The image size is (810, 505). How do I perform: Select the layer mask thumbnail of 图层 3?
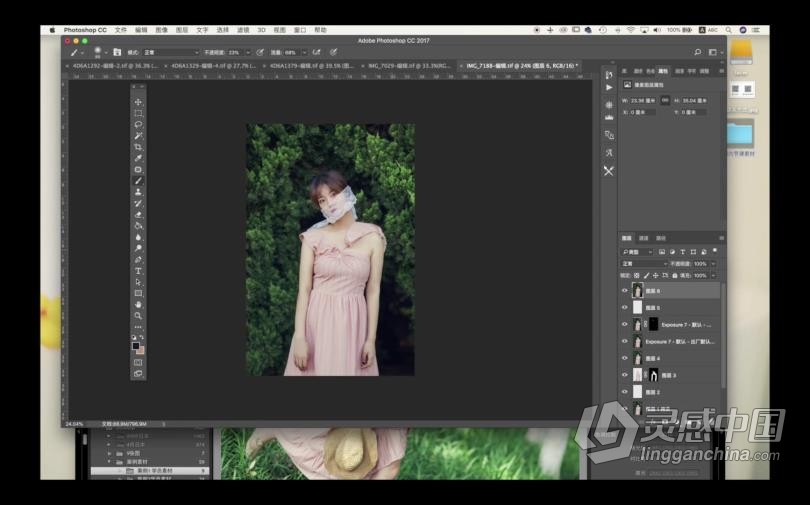(653, 375)
